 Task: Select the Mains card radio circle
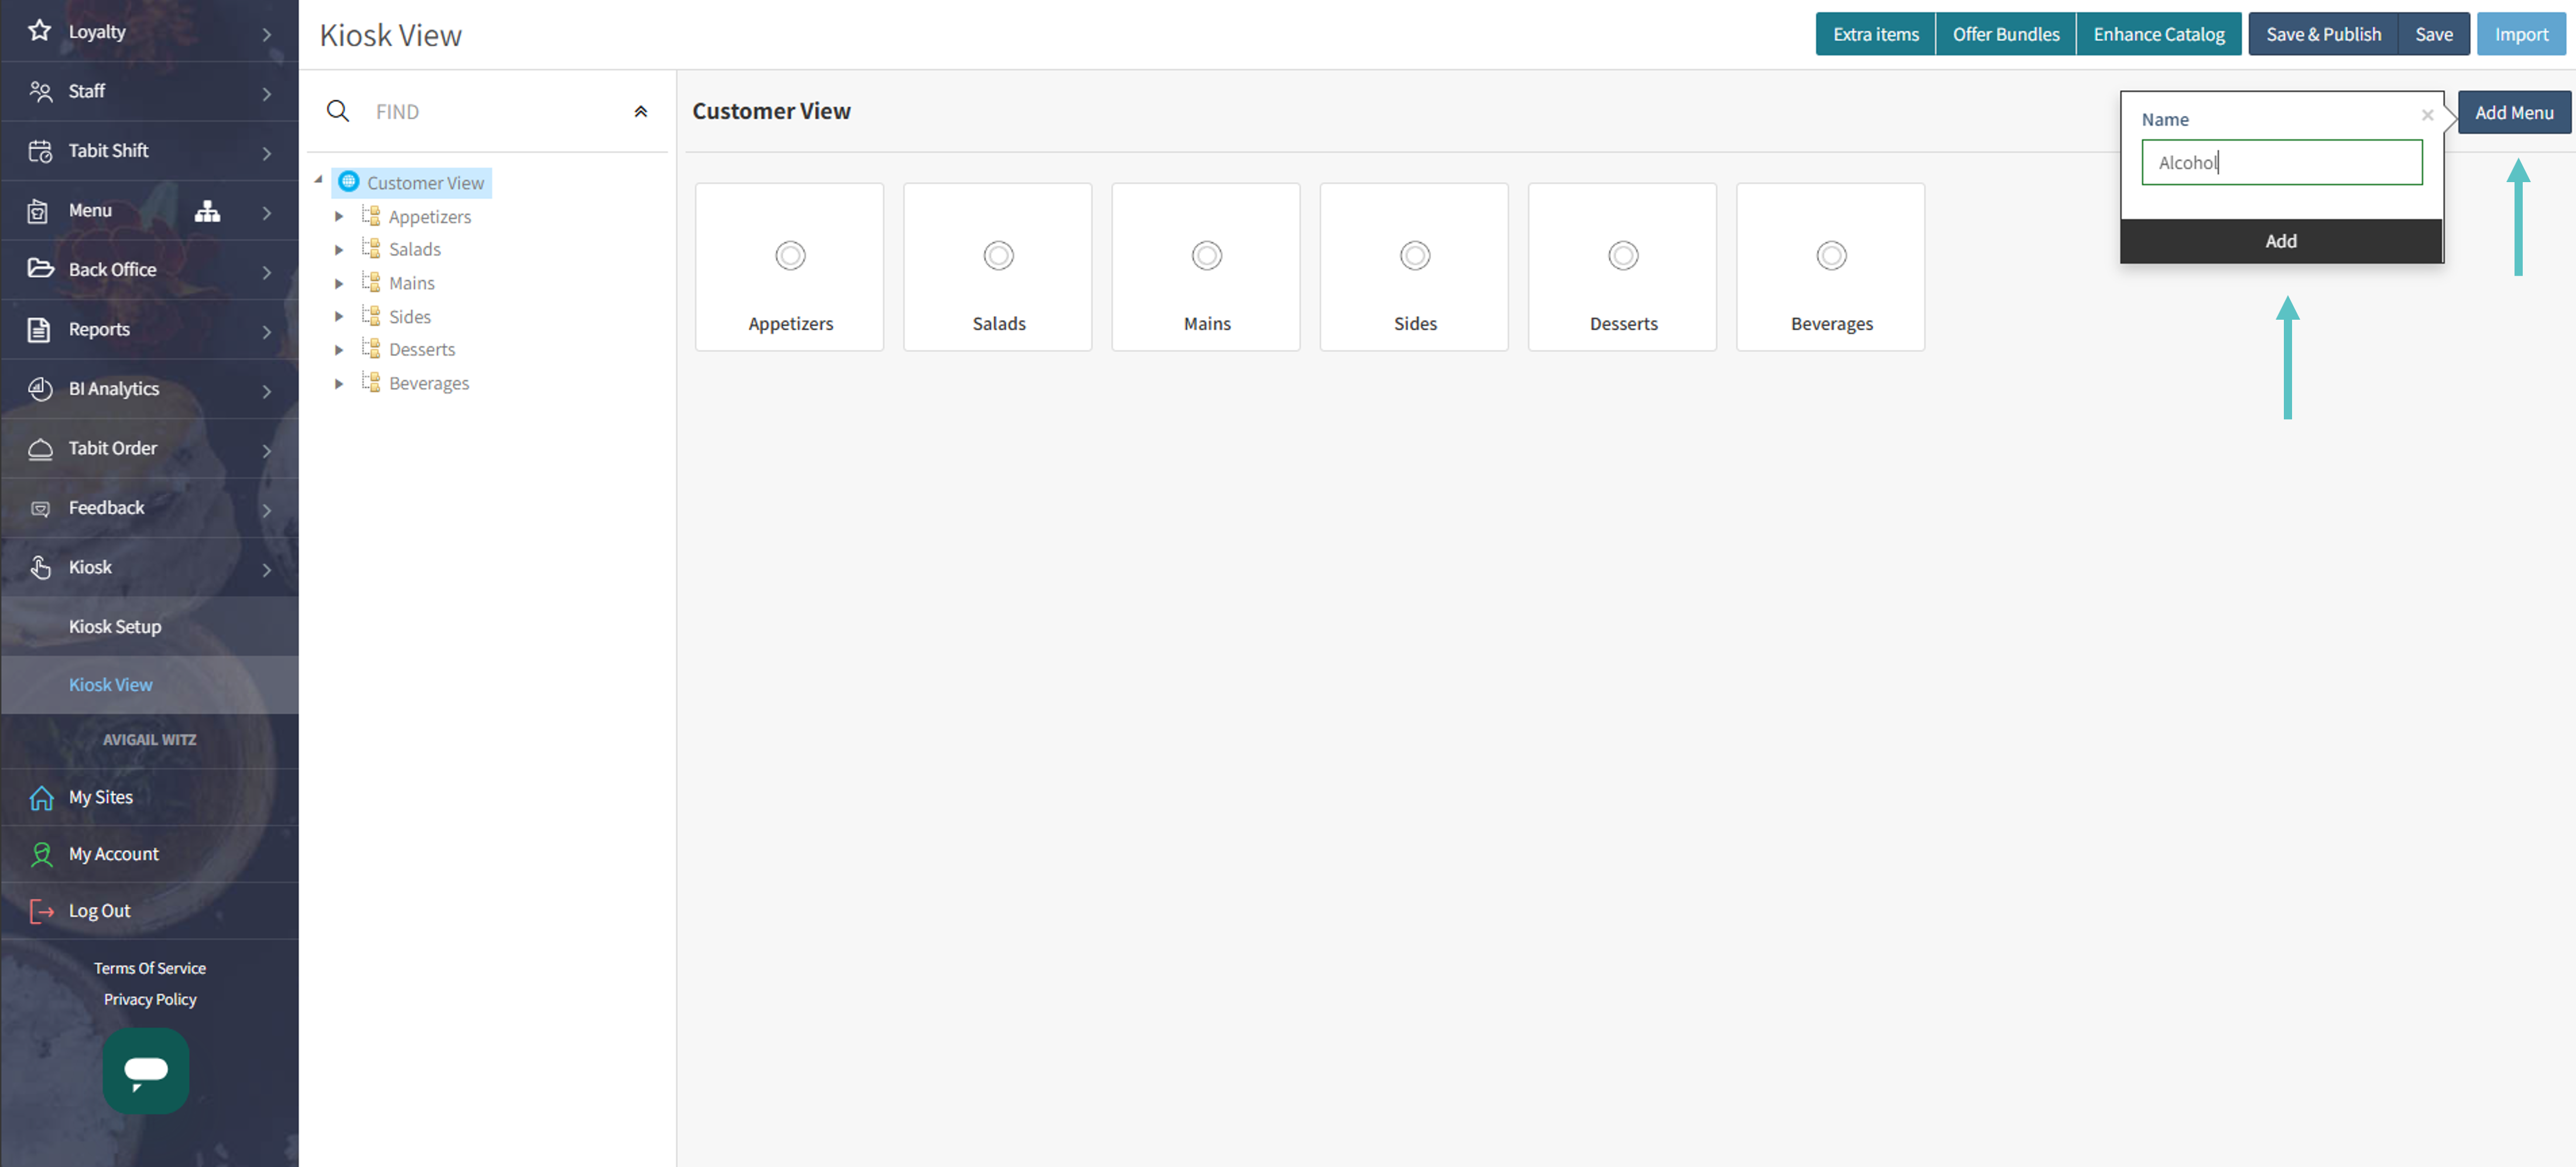[1206, 256]
